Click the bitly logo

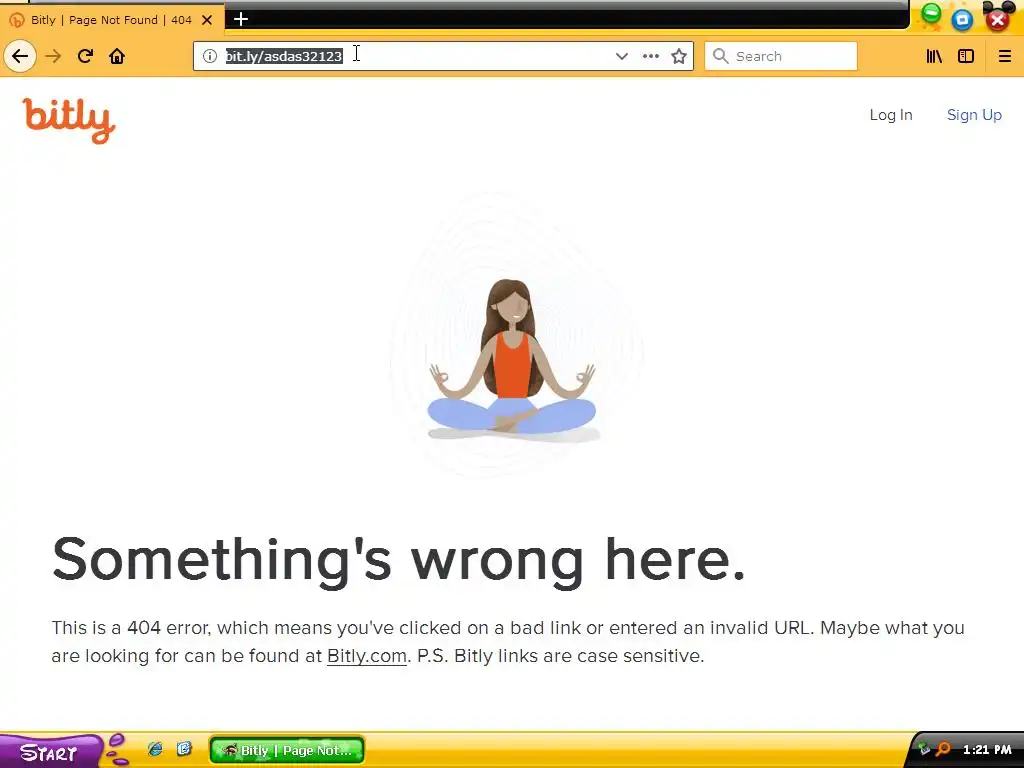click(x=69, y=120)
